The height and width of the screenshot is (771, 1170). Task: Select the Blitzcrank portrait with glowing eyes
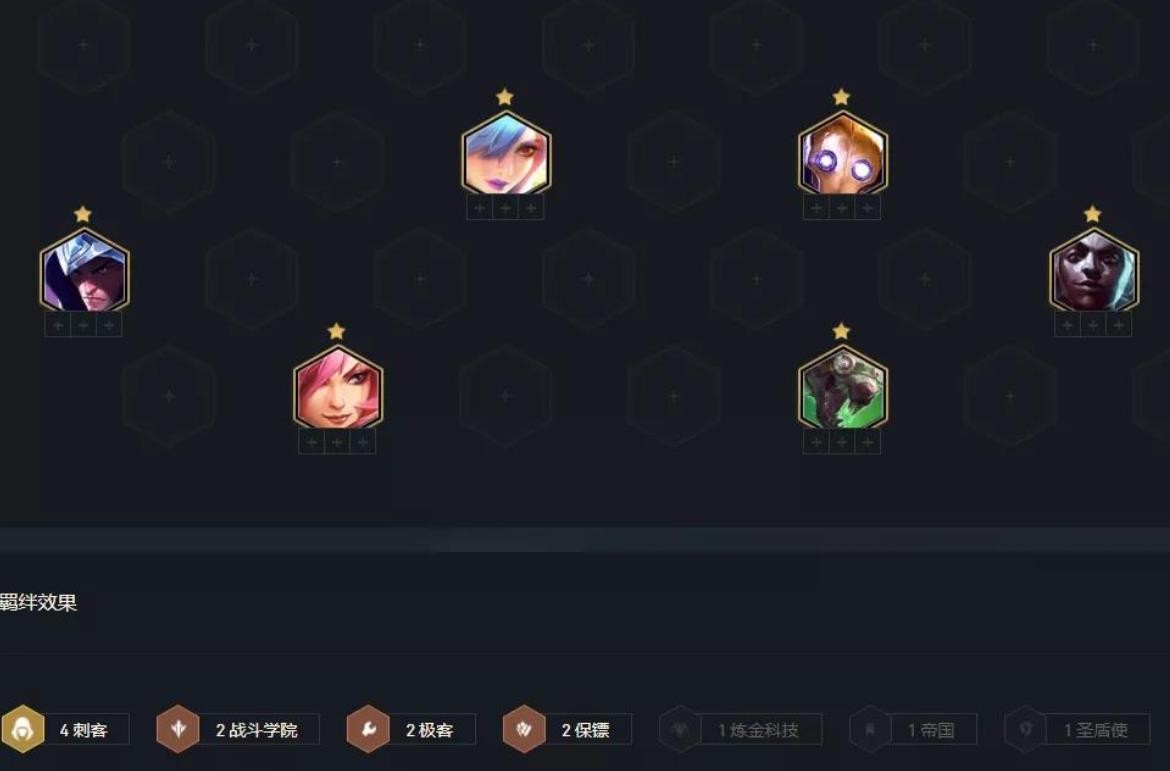point(842,153)
